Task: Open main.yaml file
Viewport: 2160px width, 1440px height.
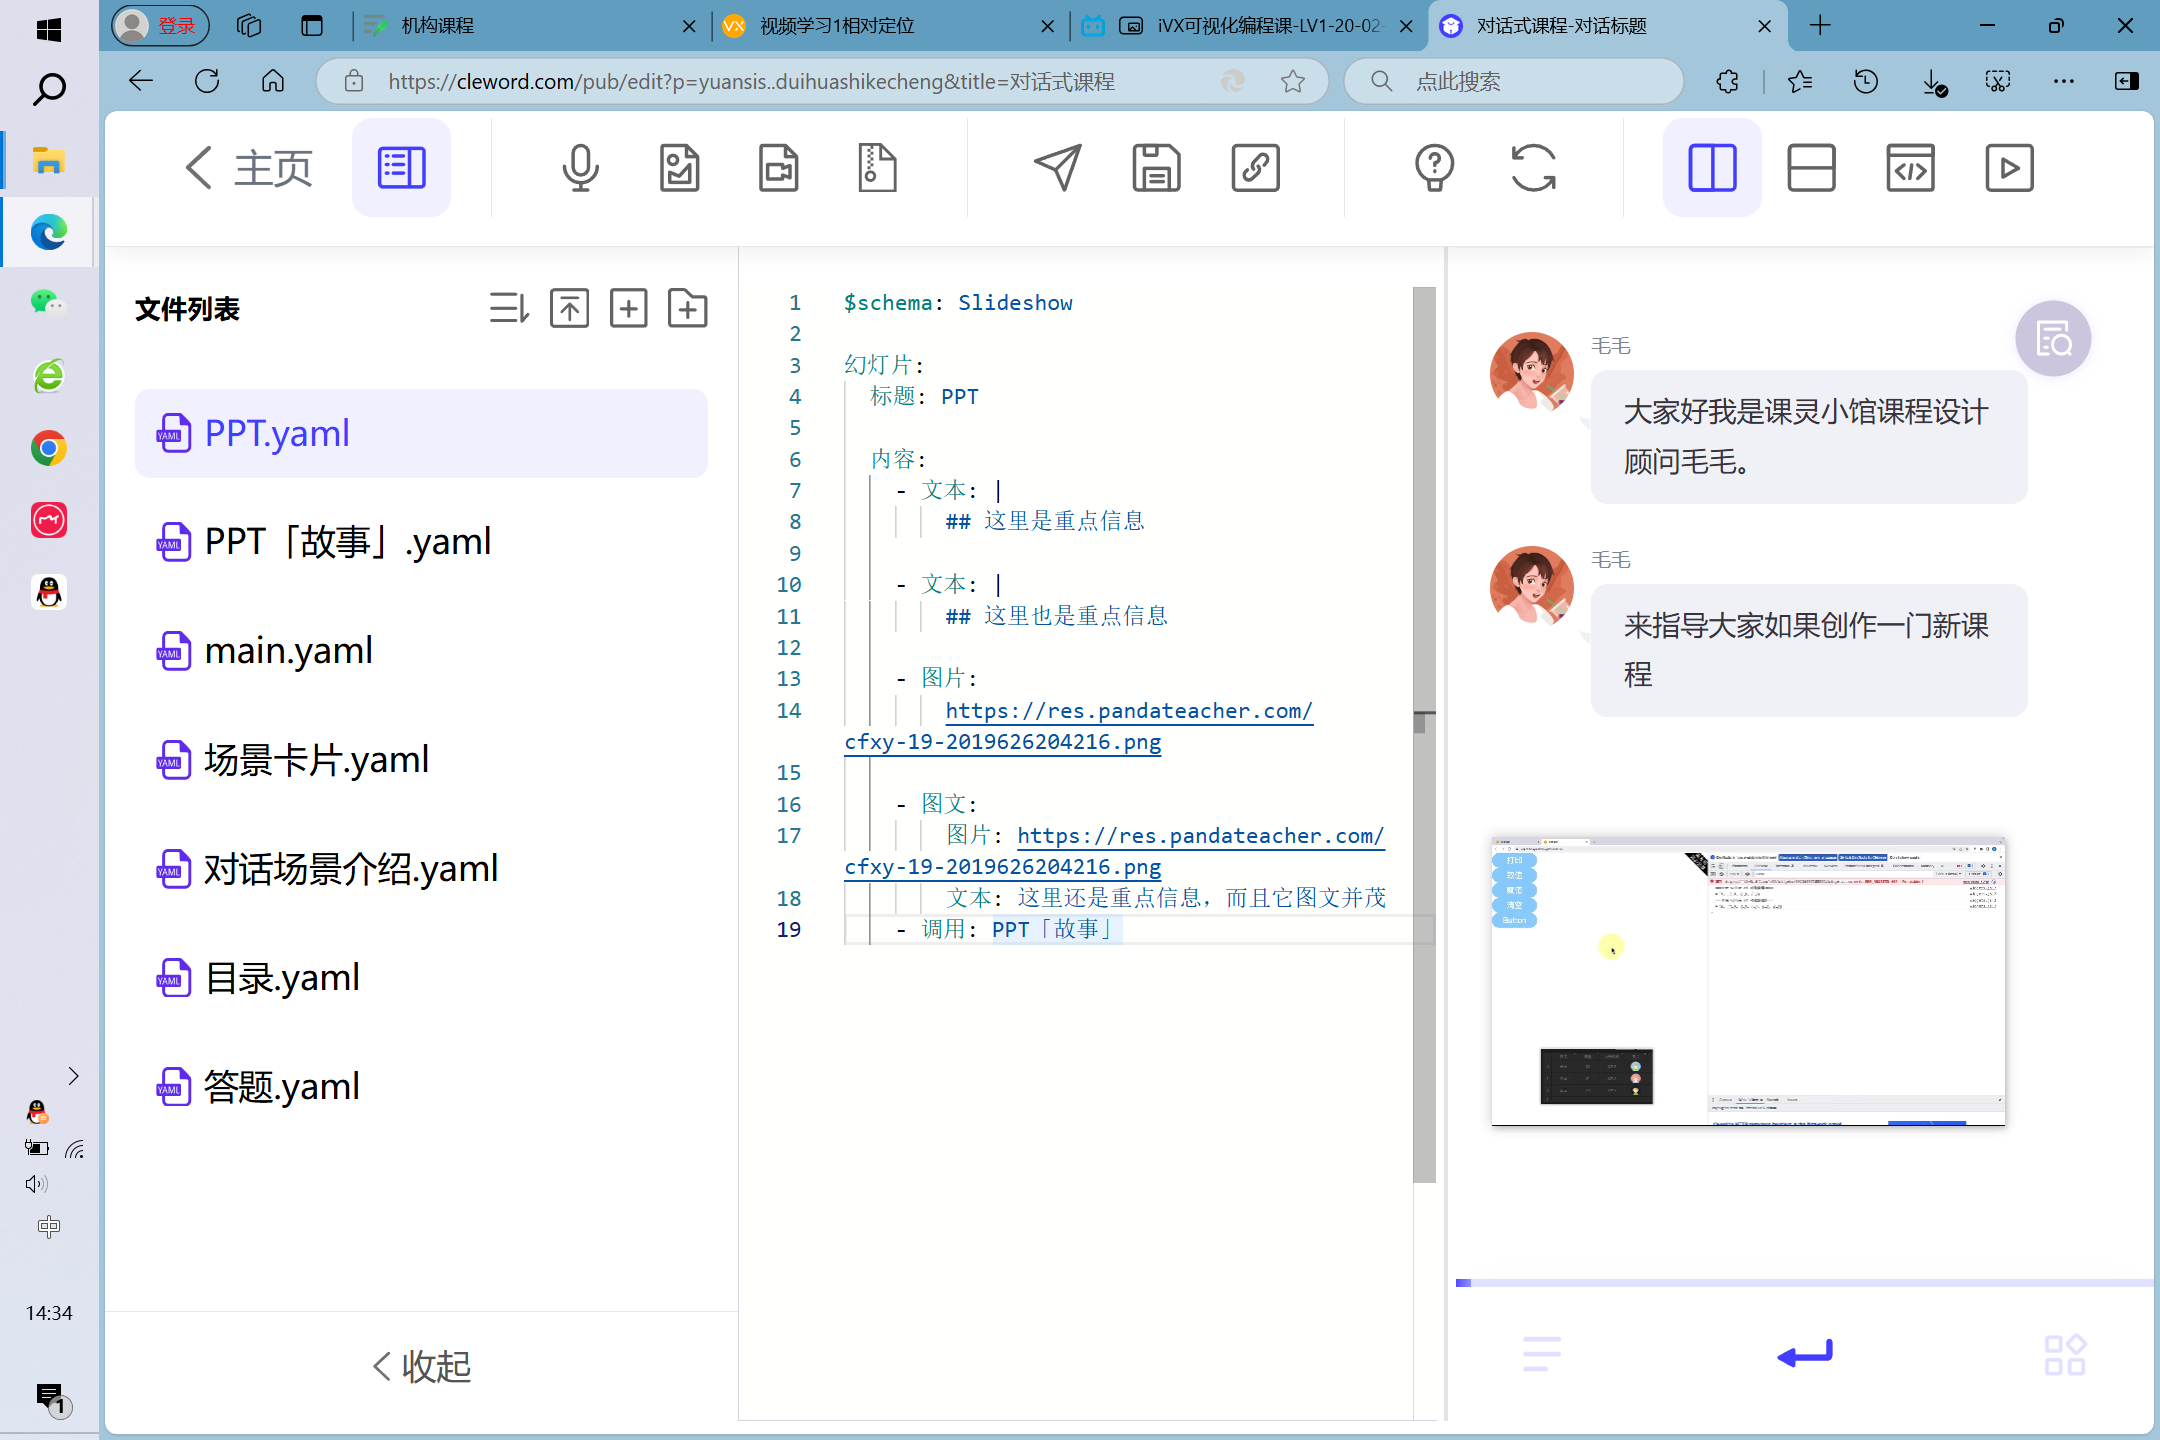Action: pos(421,651)
